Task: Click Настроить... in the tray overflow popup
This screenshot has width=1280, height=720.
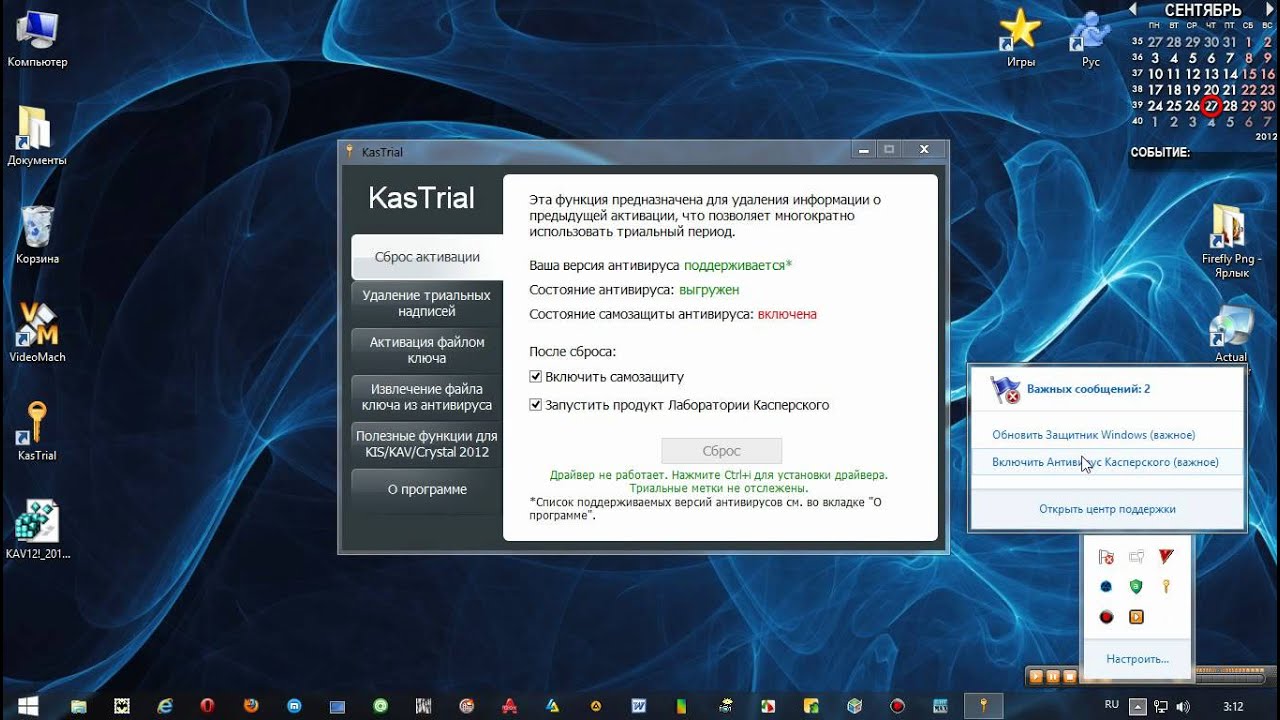Action: click(x=1137, y=659)
